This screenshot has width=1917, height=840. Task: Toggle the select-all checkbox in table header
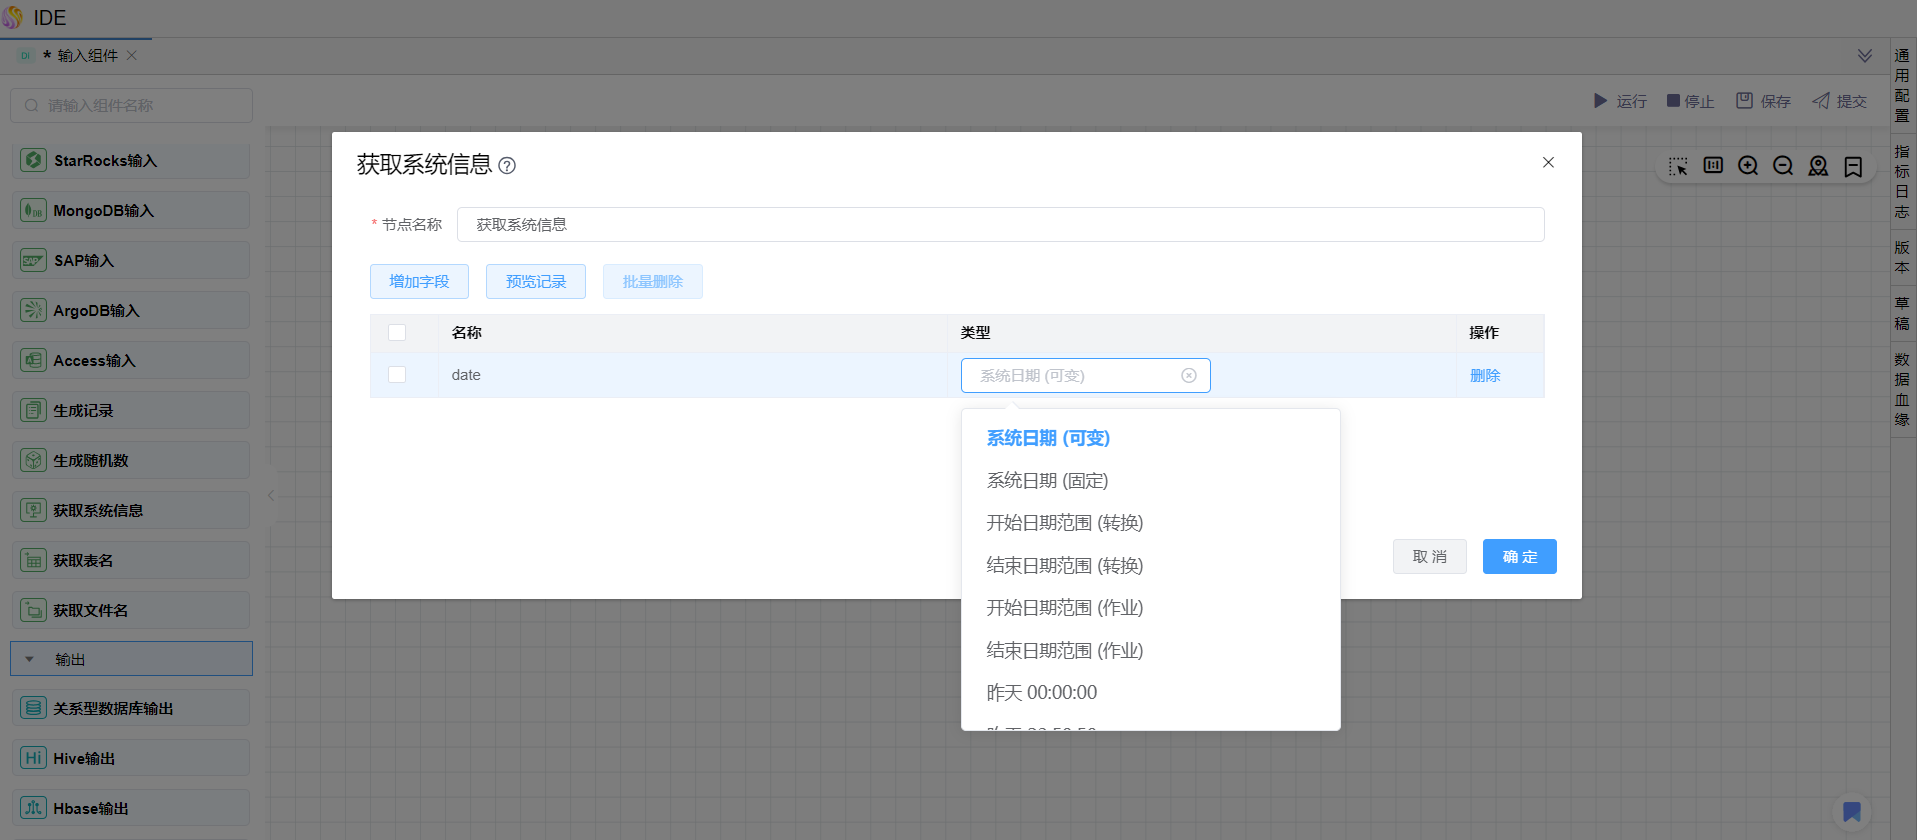[397, 333]
